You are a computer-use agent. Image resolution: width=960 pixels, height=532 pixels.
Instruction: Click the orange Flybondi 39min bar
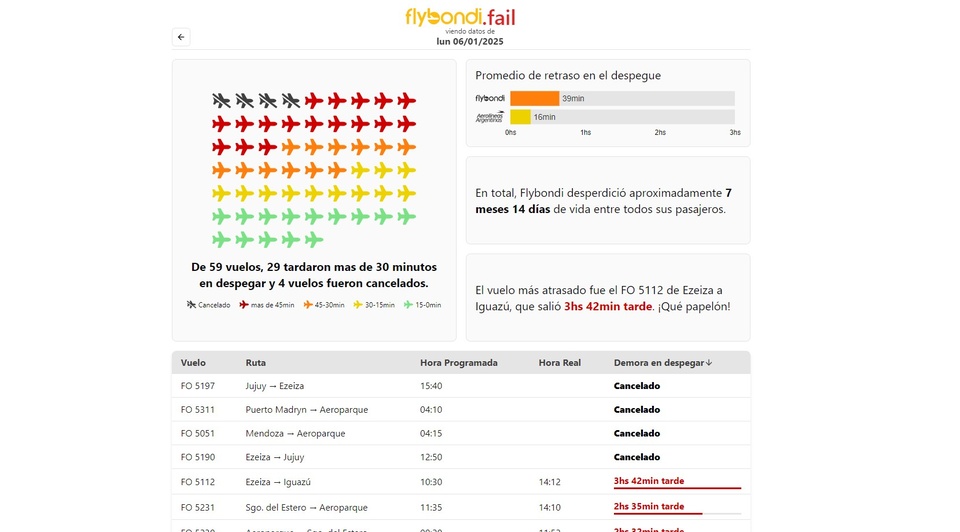[x=534, y=98]
